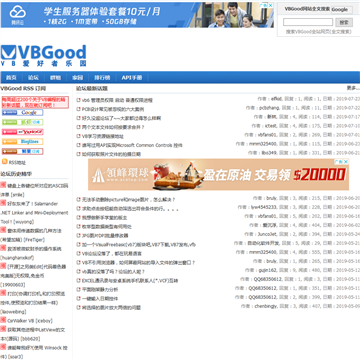Image resolution: width=360 pixels, height=360 pixels.
Task: Open the JPG DPI batch modifier topic
Action: click(105, 235)
